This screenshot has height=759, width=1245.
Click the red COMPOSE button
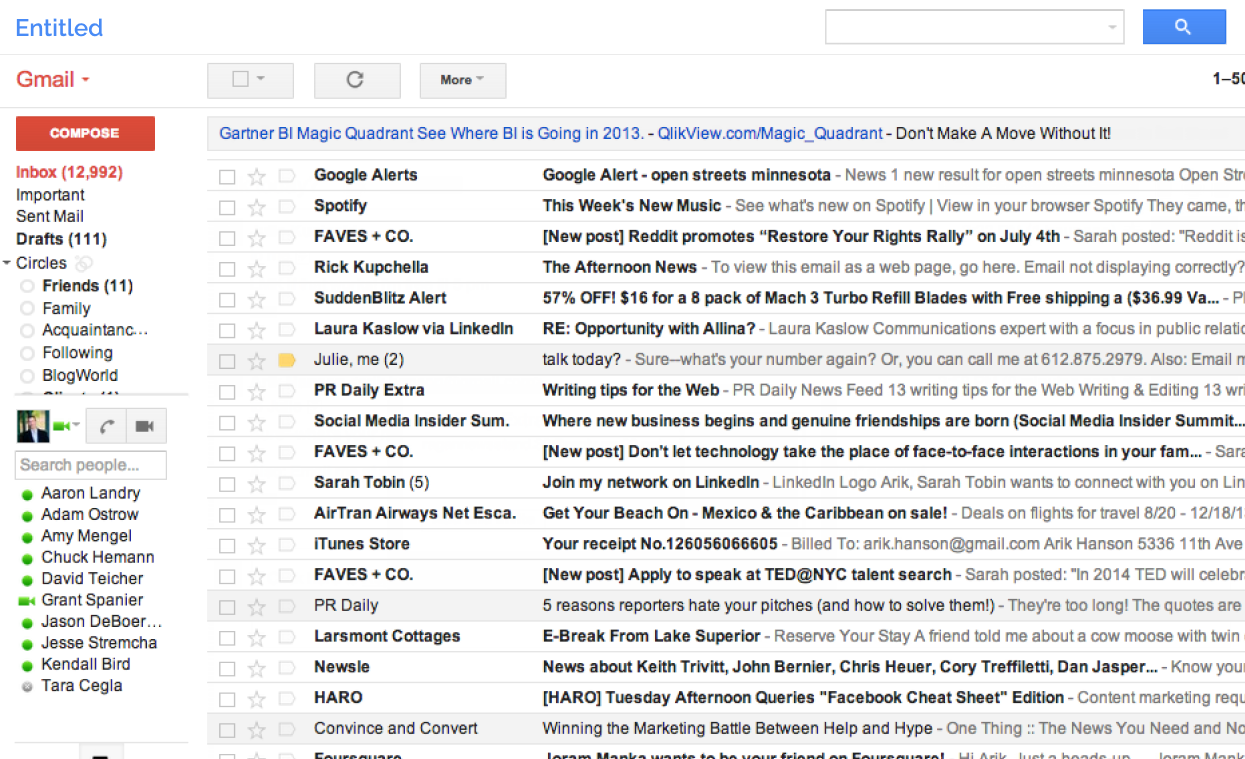[x=85, y=133]
